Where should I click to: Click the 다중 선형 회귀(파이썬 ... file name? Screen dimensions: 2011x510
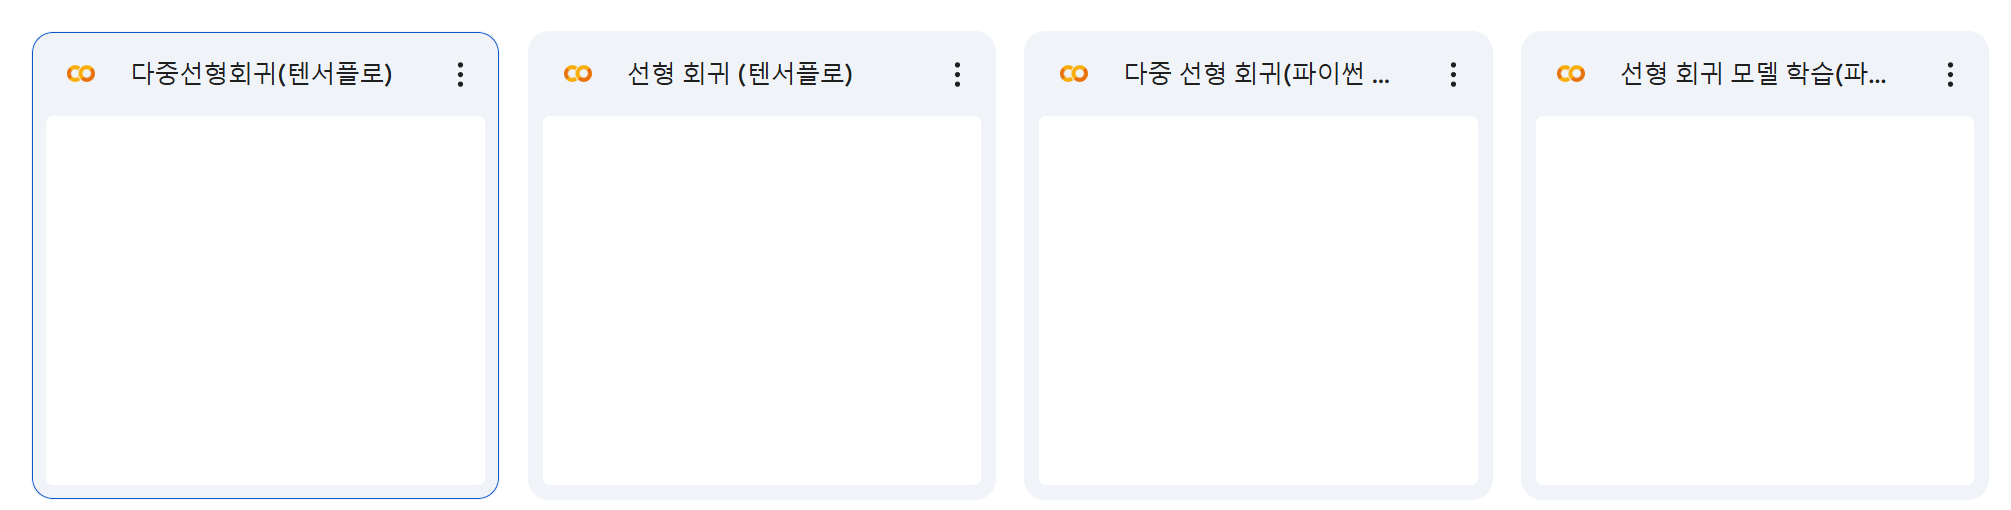[x=1257, y=74]
